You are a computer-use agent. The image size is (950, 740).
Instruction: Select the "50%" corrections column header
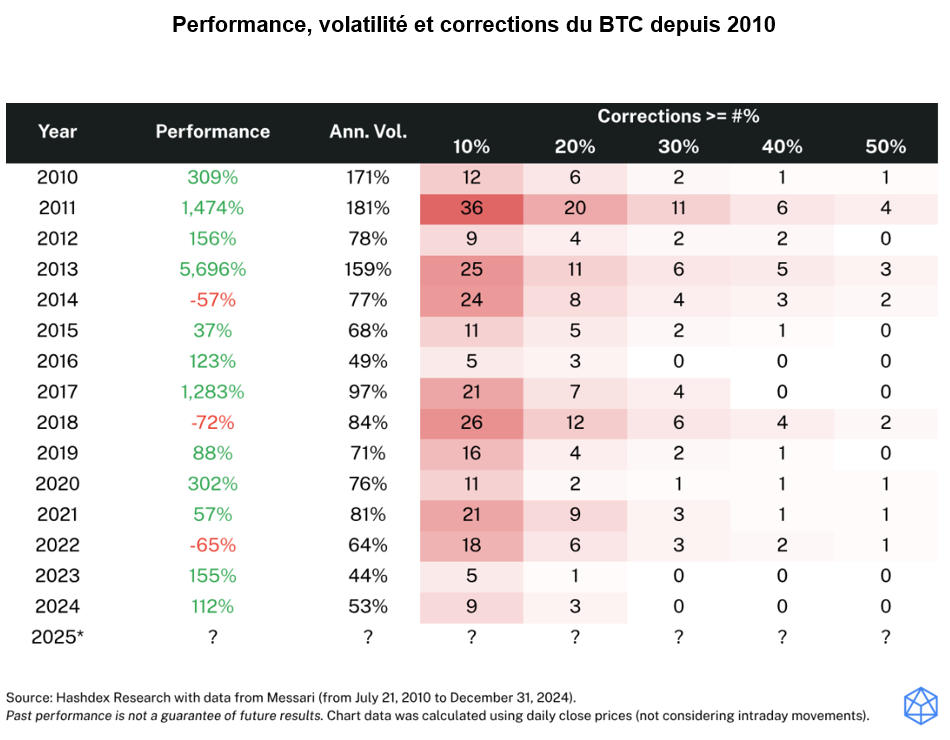(x=885, y=147)
